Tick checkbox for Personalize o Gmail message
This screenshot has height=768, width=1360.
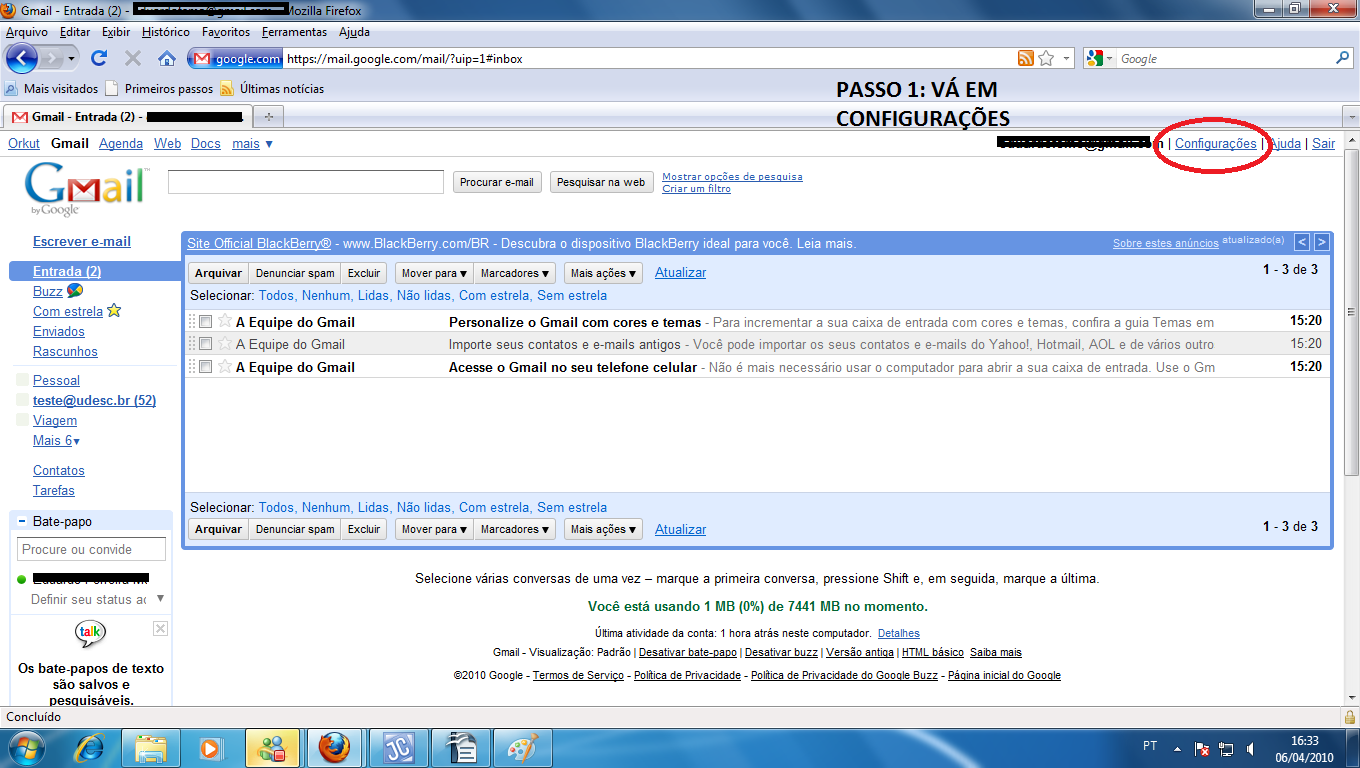205,322
